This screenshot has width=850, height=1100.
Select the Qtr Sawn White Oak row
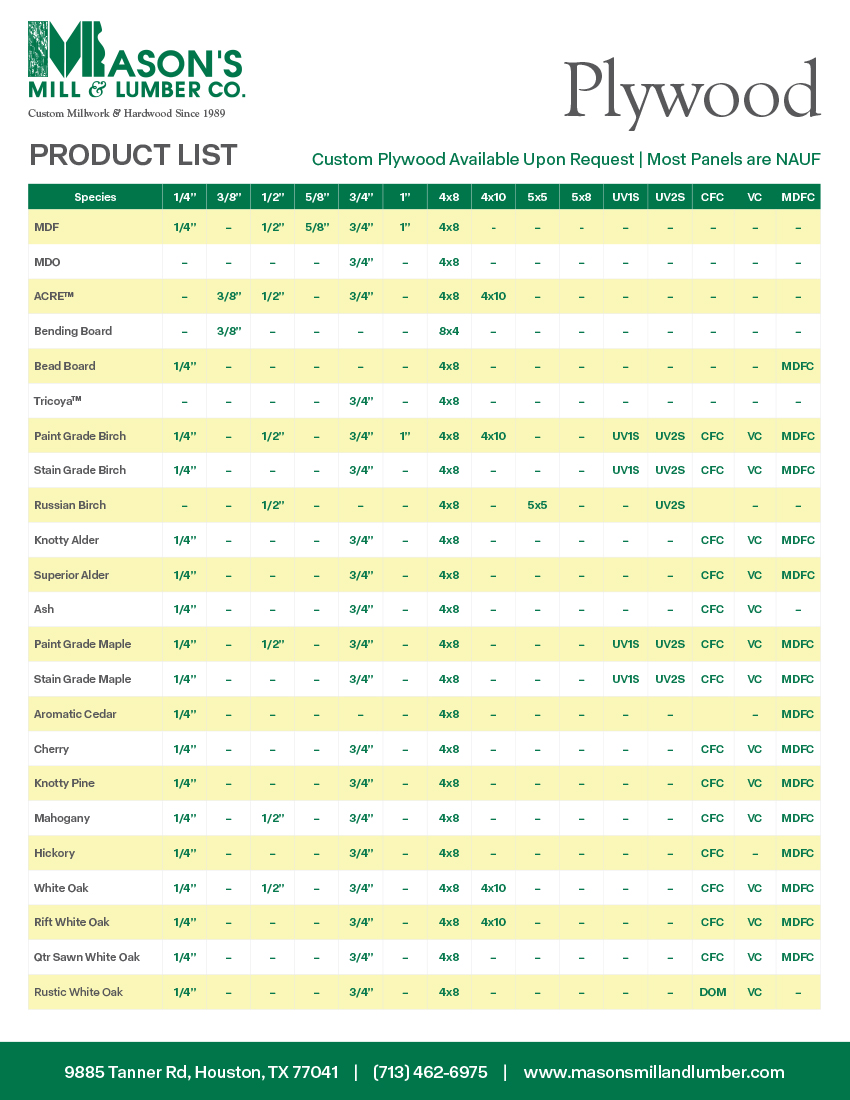pos(87,957)
